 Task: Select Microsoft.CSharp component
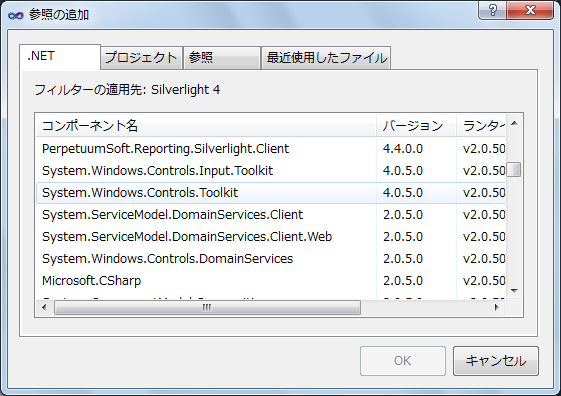click(271, 281)
